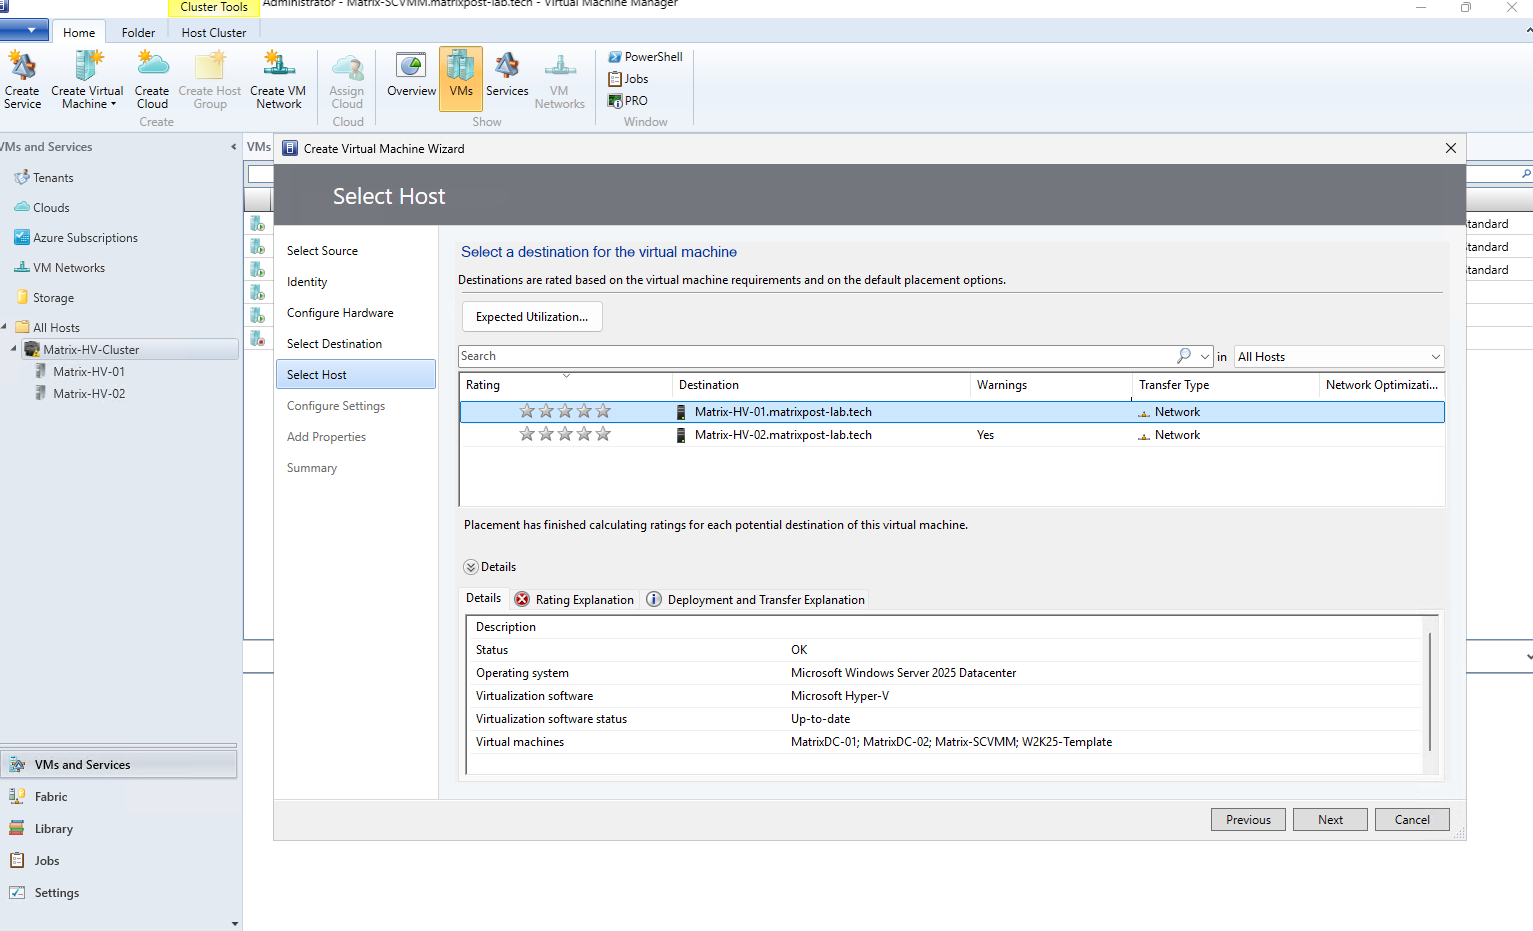Open PowerShell from the Window group

[x=645, y=57]
